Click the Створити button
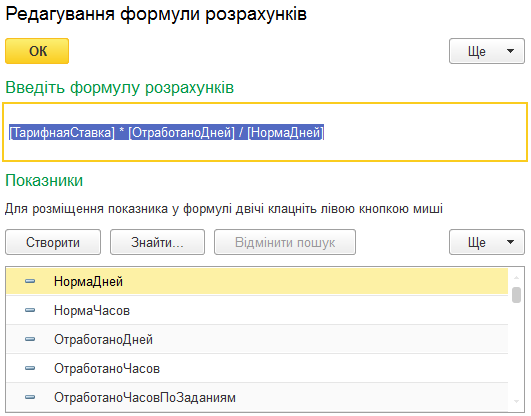The width and height of the screenshot is (531, 416). click(53, 242)
